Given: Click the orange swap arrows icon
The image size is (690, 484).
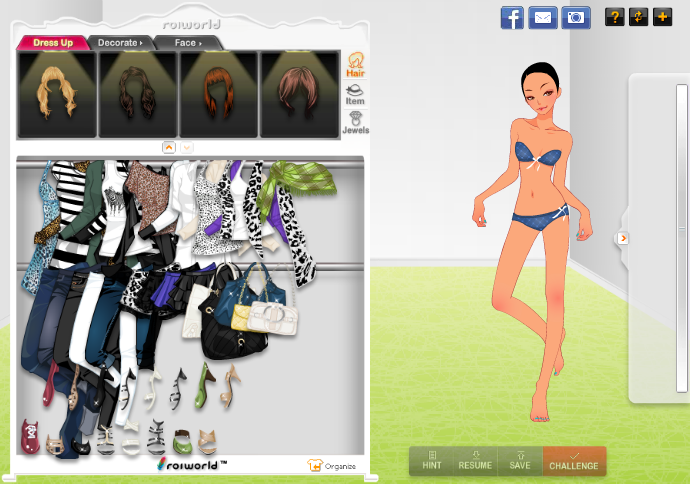Looking at the screenshot, I should (x=638, y=17).
